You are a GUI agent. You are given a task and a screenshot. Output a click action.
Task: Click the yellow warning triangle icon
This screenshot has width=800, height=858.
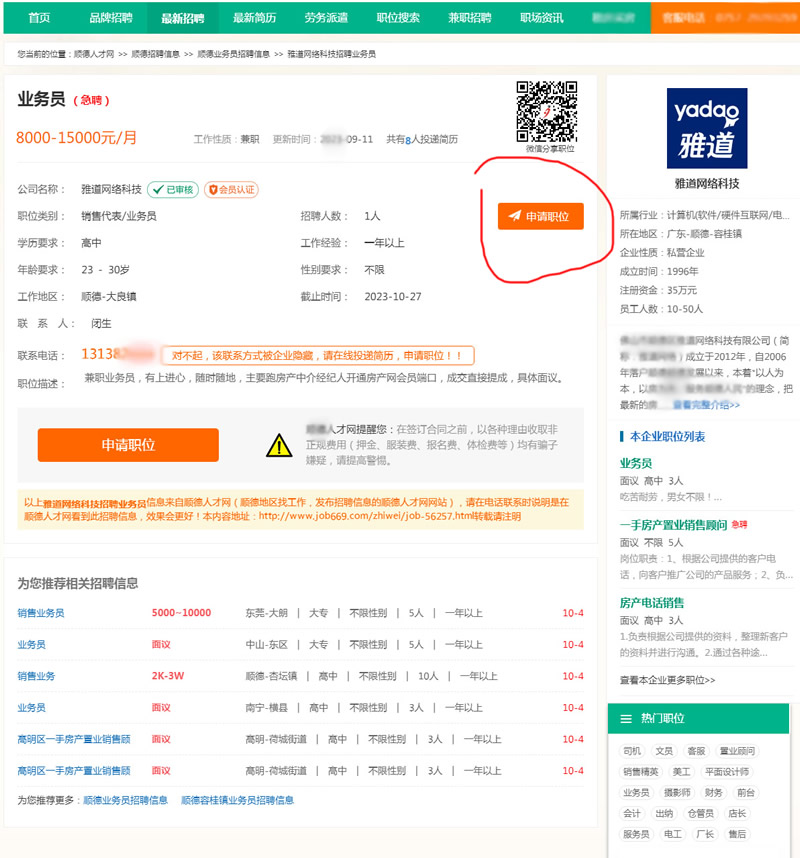tap(279, 445)
